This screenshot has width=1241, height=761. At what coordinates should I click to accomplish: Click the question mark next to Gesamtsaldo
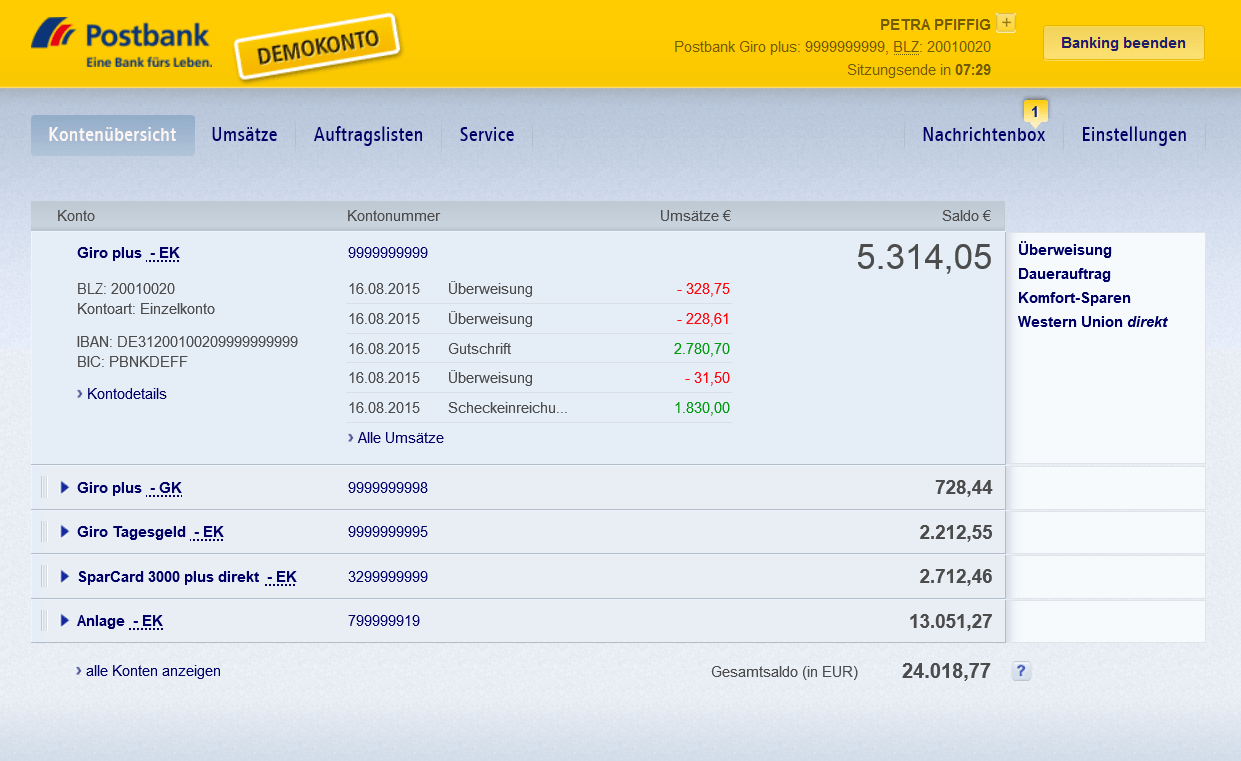pos(1021,671)
